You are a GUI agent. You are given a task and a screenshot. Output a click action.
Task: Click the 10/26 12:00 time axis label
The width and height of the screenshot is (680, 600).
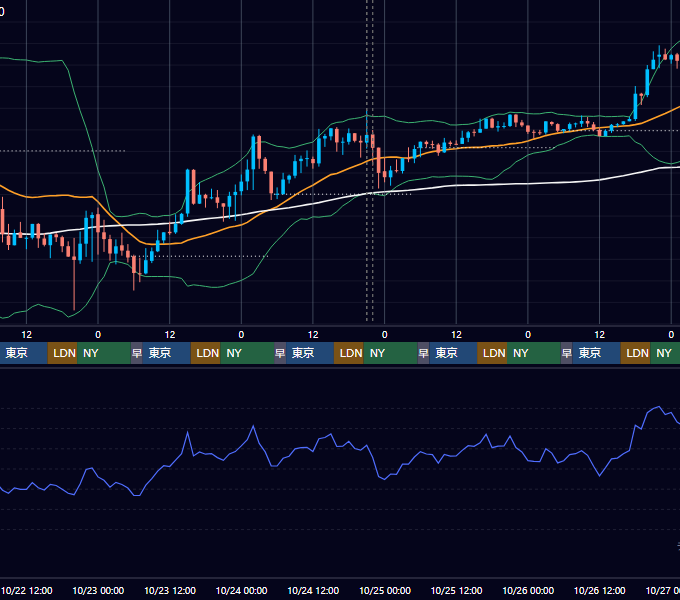coord(600,590)
